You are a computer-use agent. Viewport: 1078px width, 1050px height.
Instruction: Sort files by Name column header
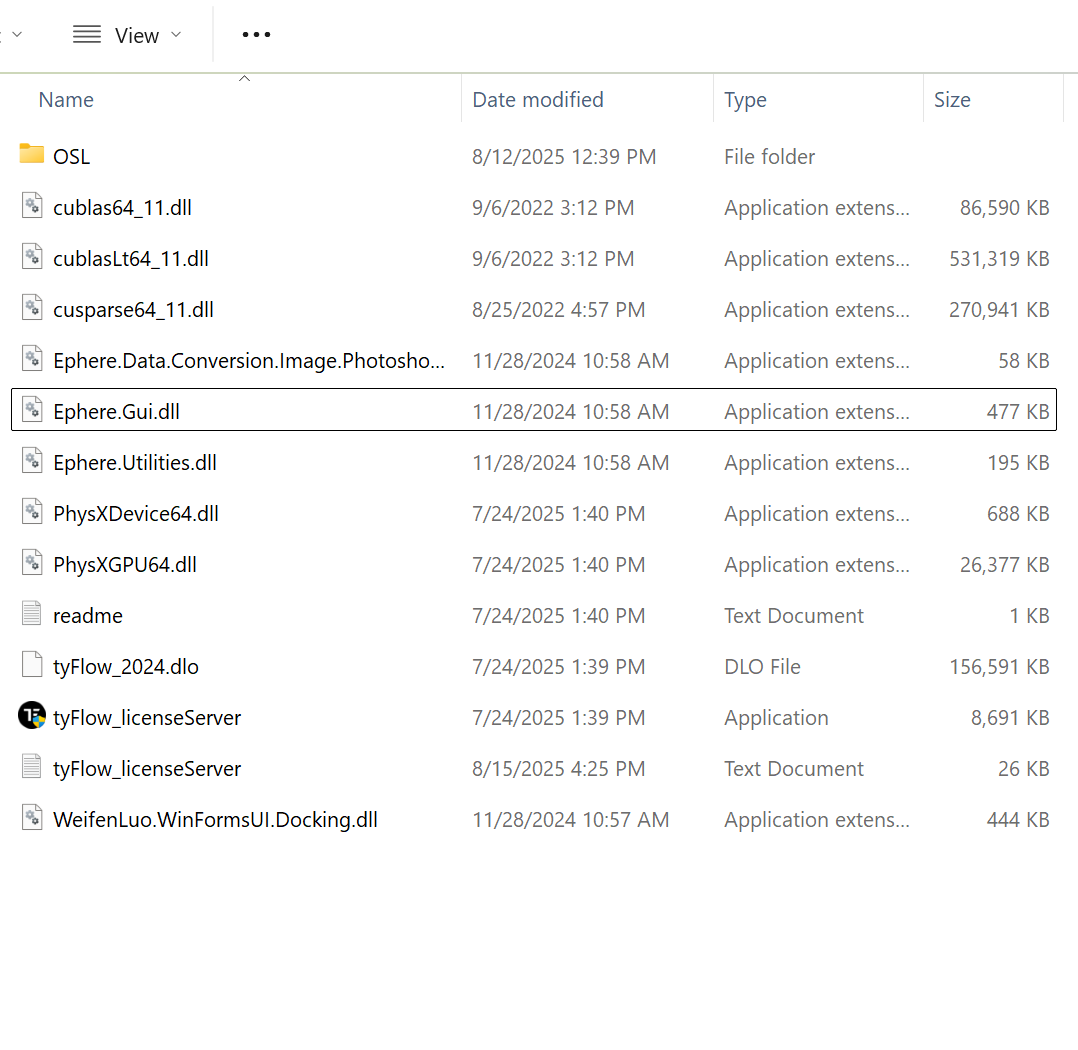(x=66, y=100)
